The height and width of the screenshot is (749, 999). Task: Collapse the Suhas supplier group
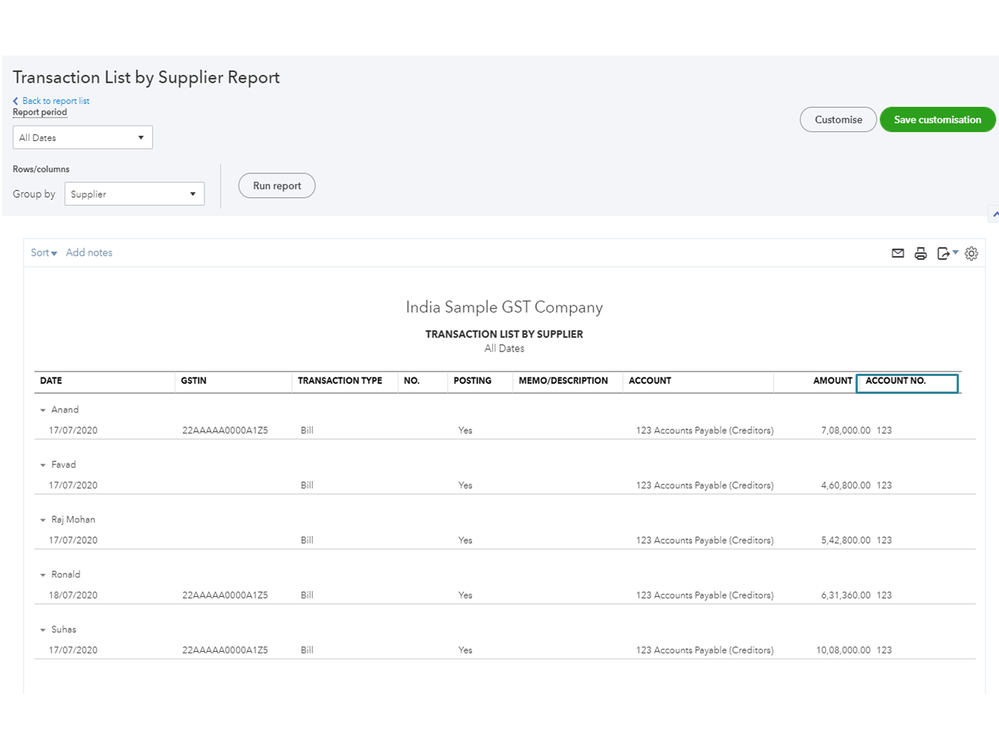[43, 630]
